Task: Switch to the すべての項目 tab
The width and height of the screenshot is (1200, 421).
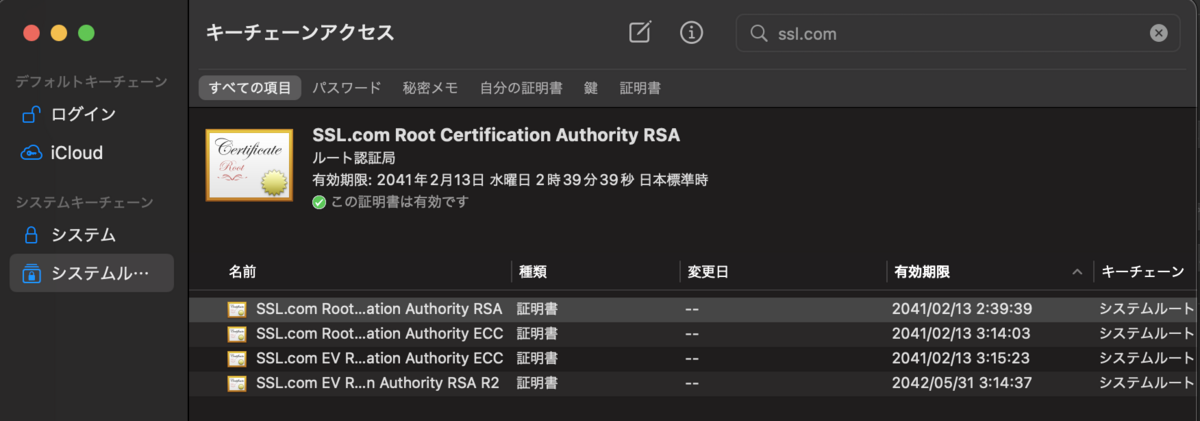Action: pyautogui.click(x=250, y=88)
